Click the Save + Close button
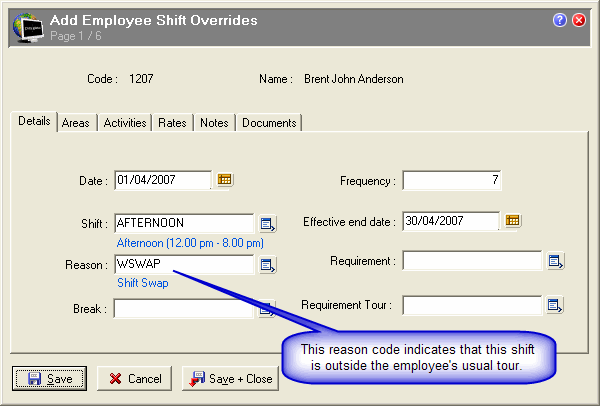Viewport: 600px width, 406px height. tap(232, 379)
